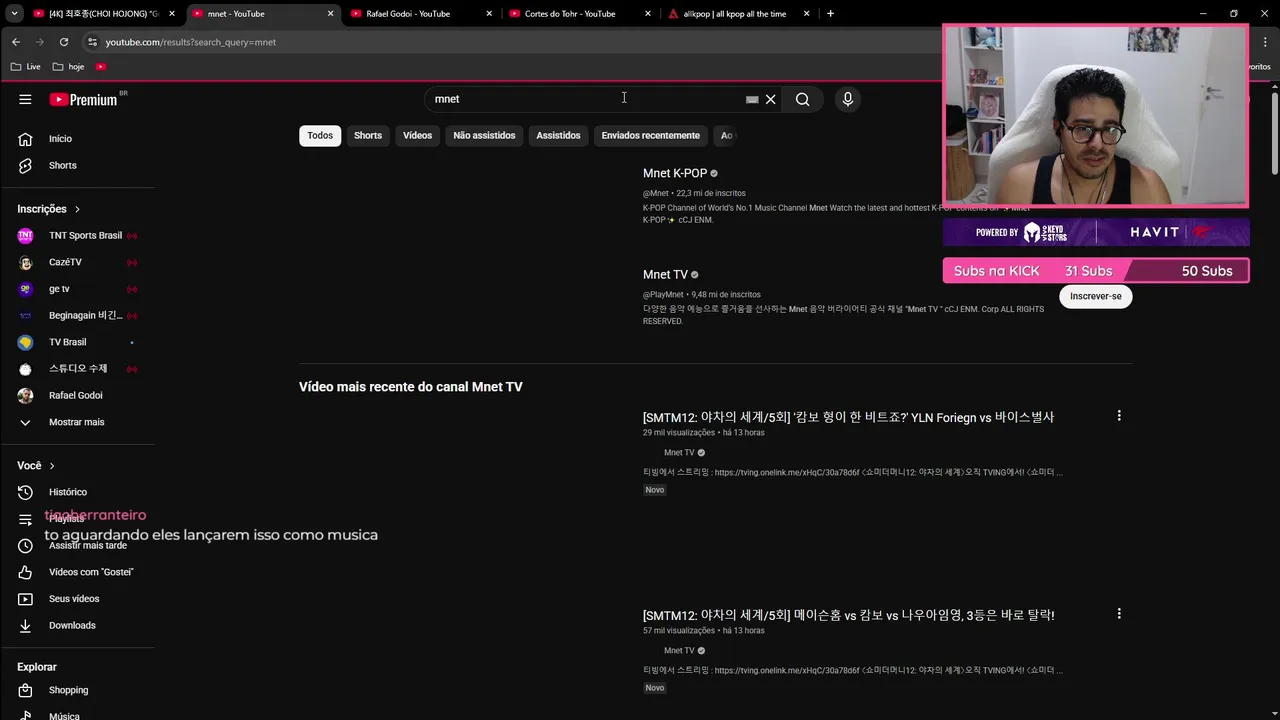
Task: Select Enviados recentemente filter chip
Action: pyautogui.click(x=651, y=136)
